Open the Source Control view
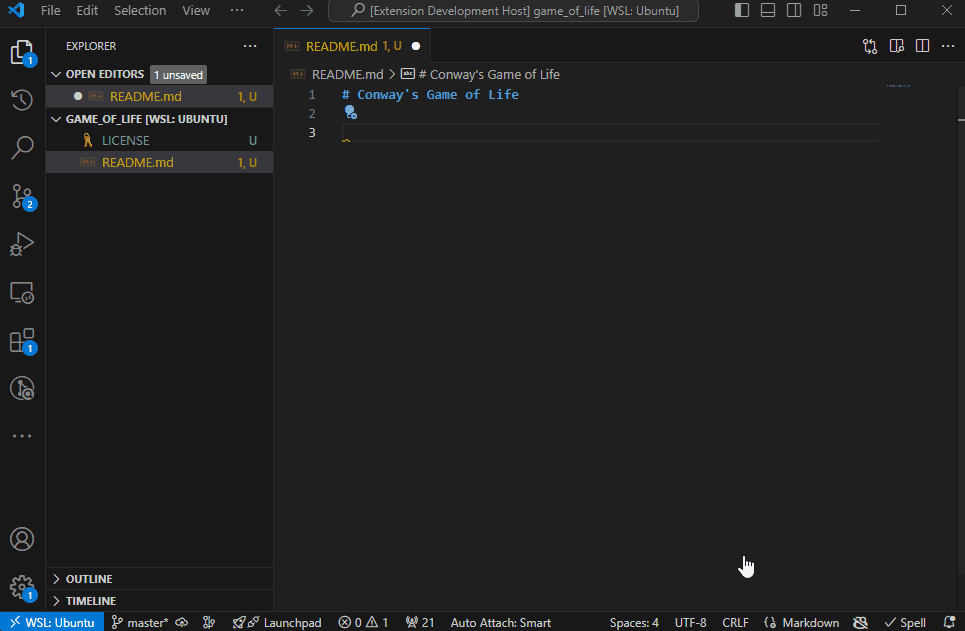The image size is (965, 631). click(22, 196)
